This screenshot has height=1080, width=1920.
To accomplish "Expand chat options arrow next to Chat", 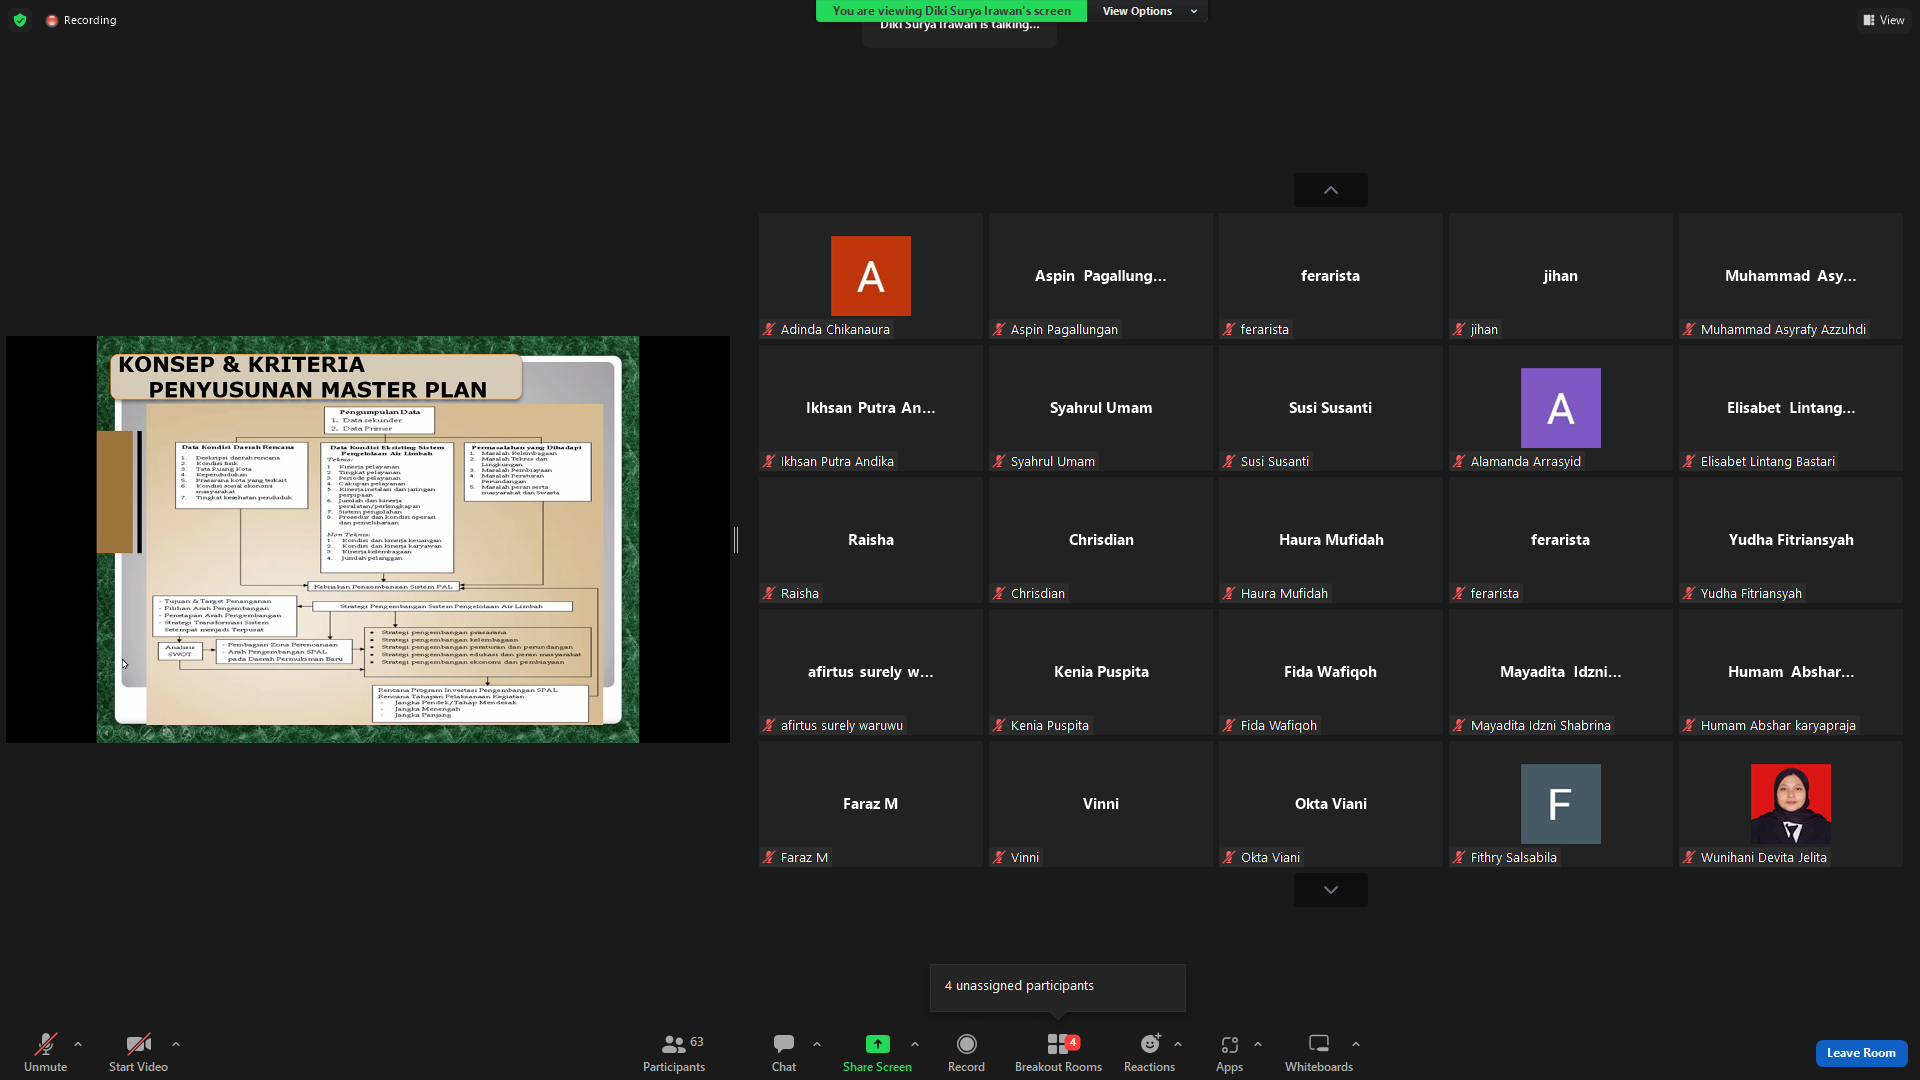I will pos(817,1044).
